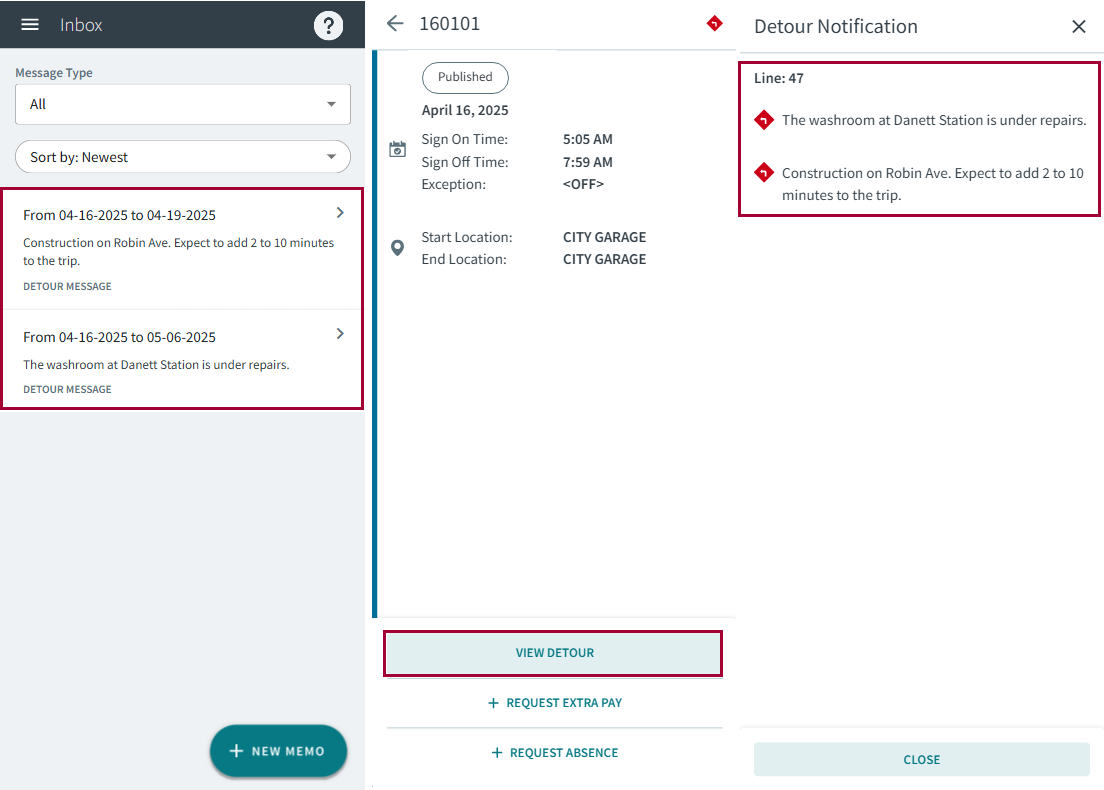Click the VIEW DETOUR button
Image resolution: width=1104 pixels, height=790 pixels.
(x=553, y=652)
